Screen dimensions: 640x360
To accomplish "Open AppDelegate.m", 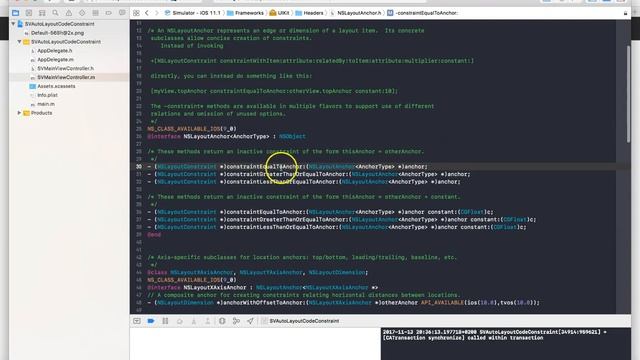I will click(x=55, y=60).
